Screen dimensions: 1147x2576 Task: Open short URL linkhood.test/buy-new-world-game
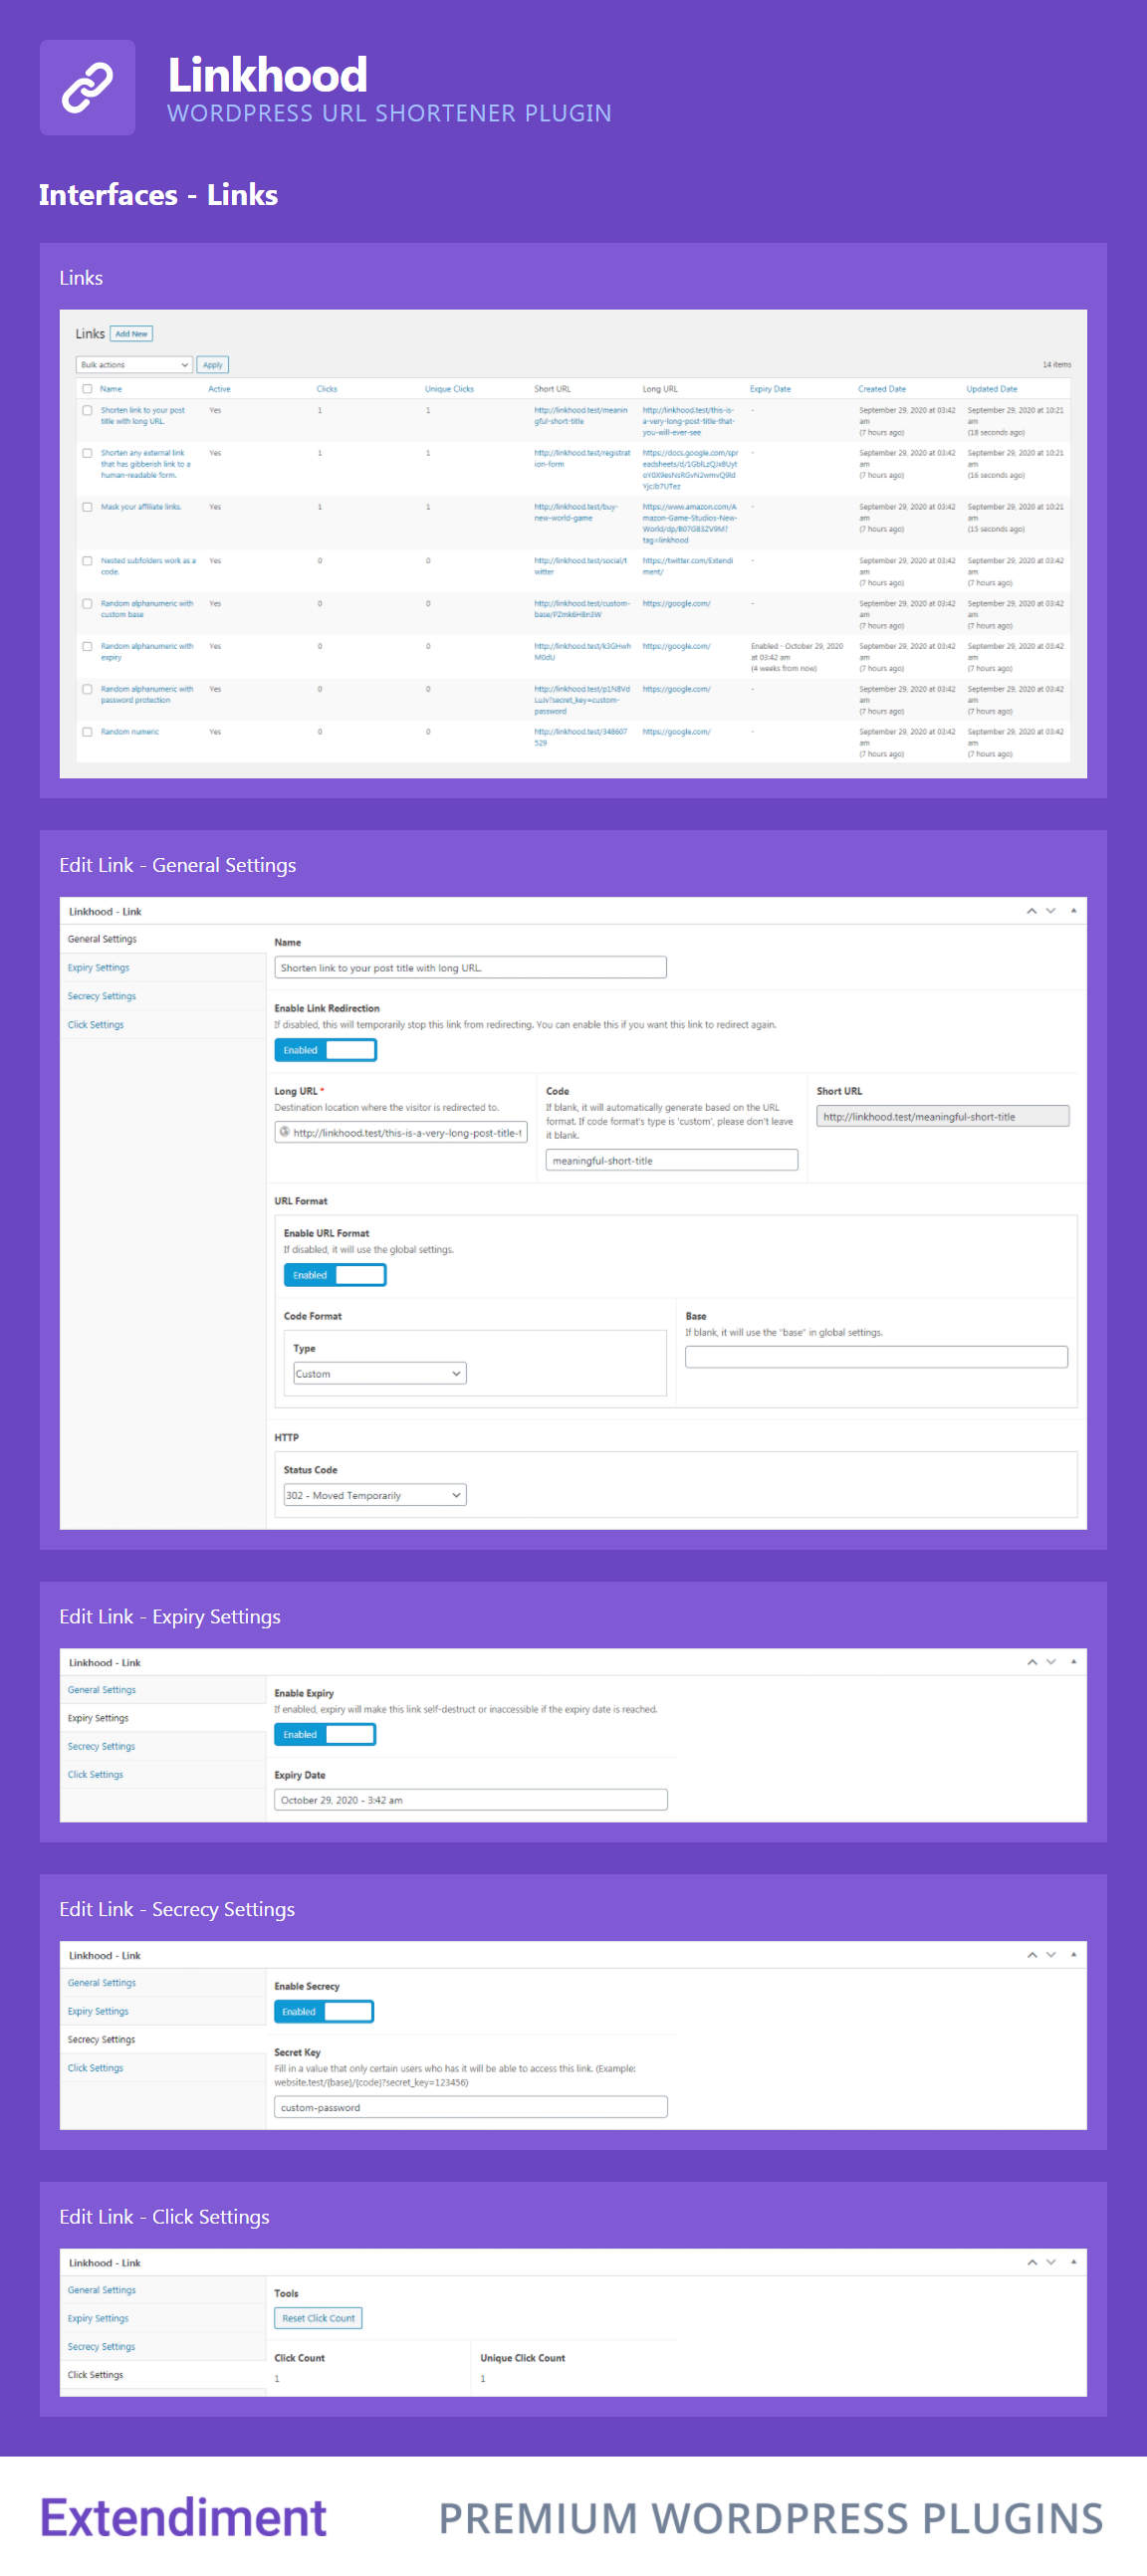576,512
